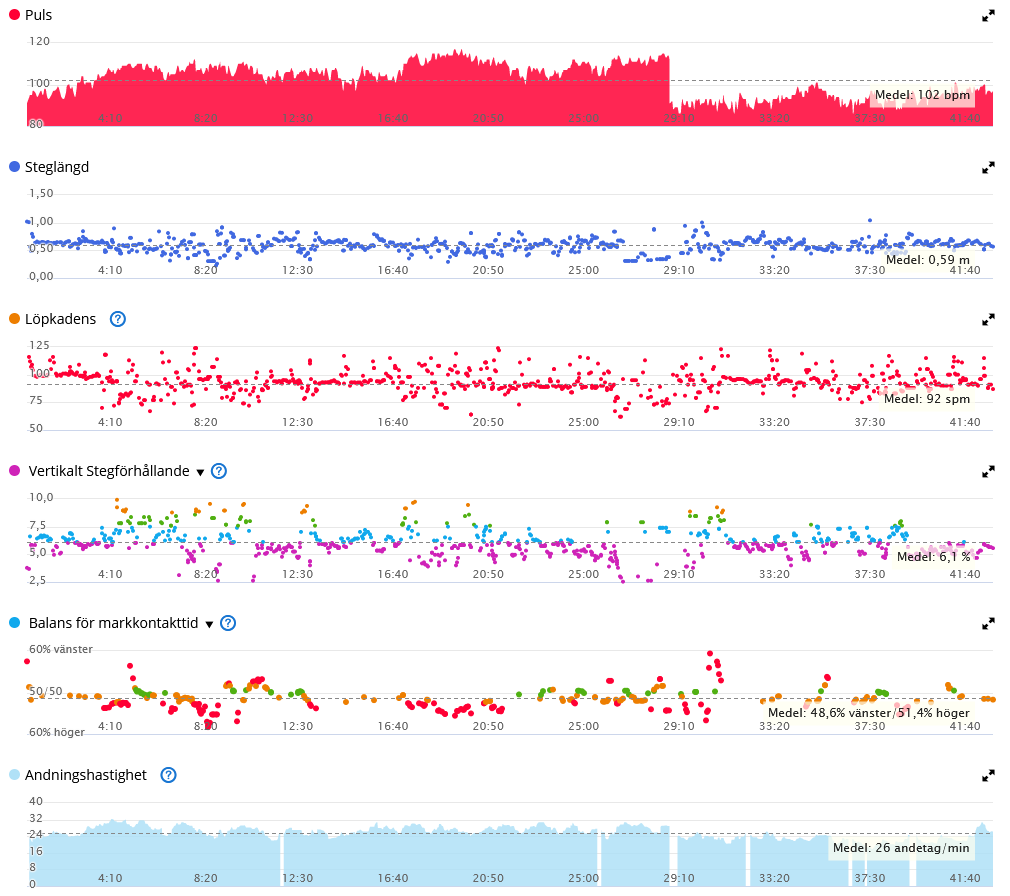The image size is (1010, 896).
Task: Expand the Steglängd chart to fullscreen
Action: pyautogui.click(x=987, y=168)
